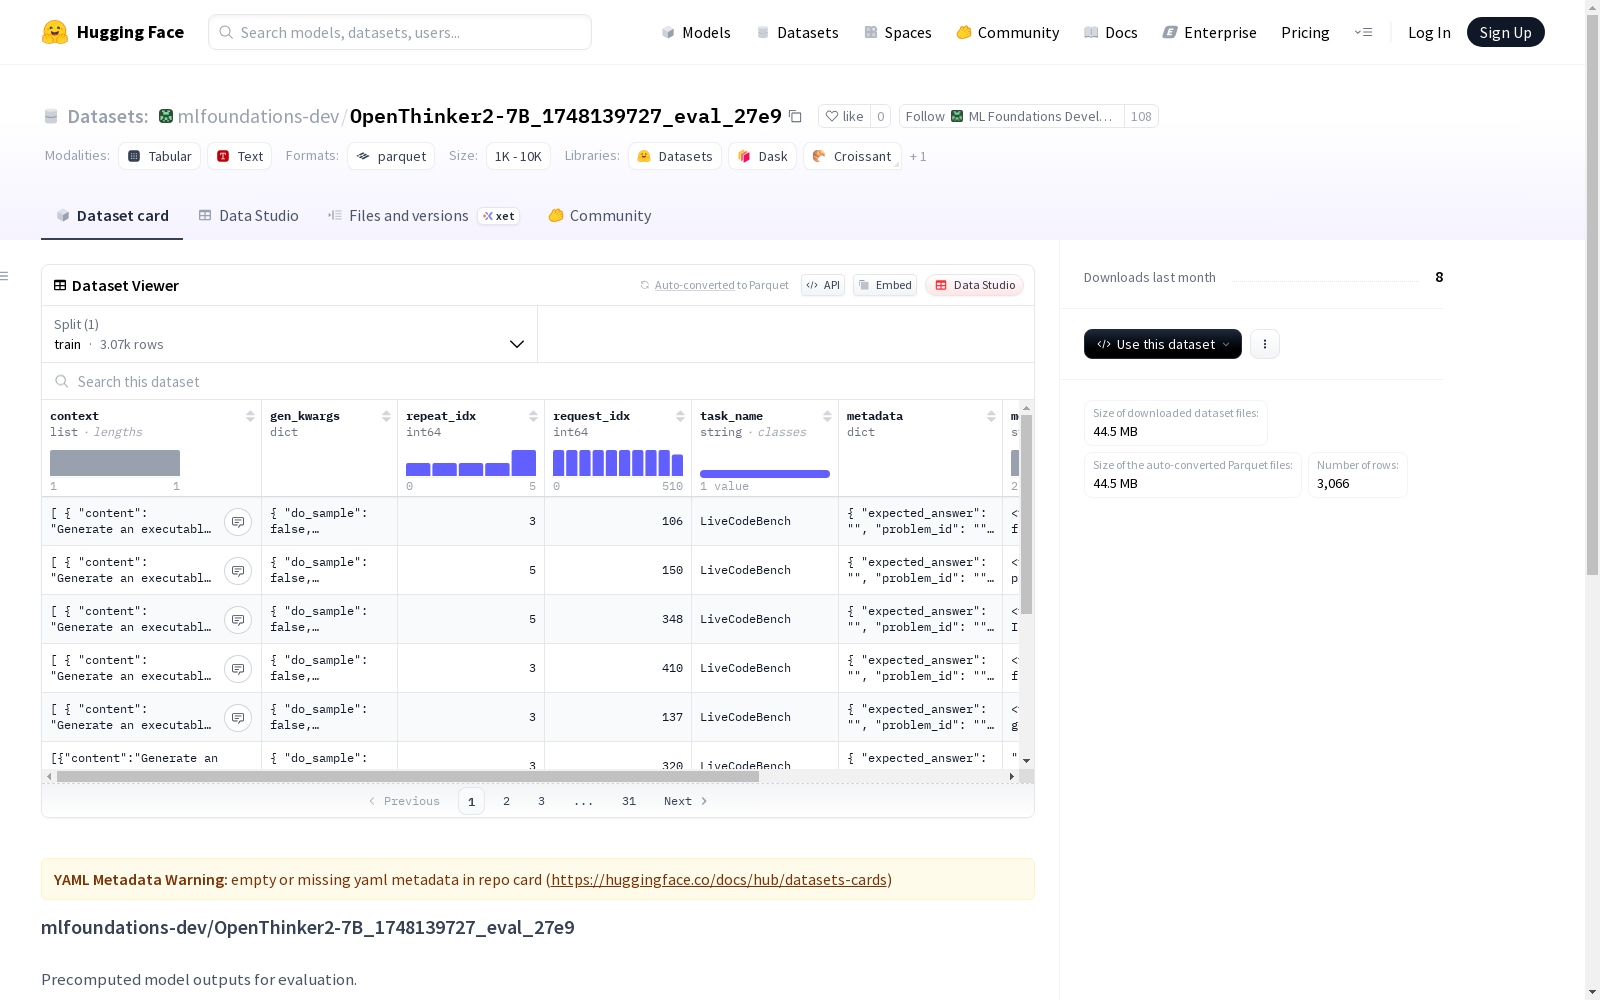This screenshot has height=1000, width=1600.
Task: Open the dataset Community tab
Action: click(600, 216)
